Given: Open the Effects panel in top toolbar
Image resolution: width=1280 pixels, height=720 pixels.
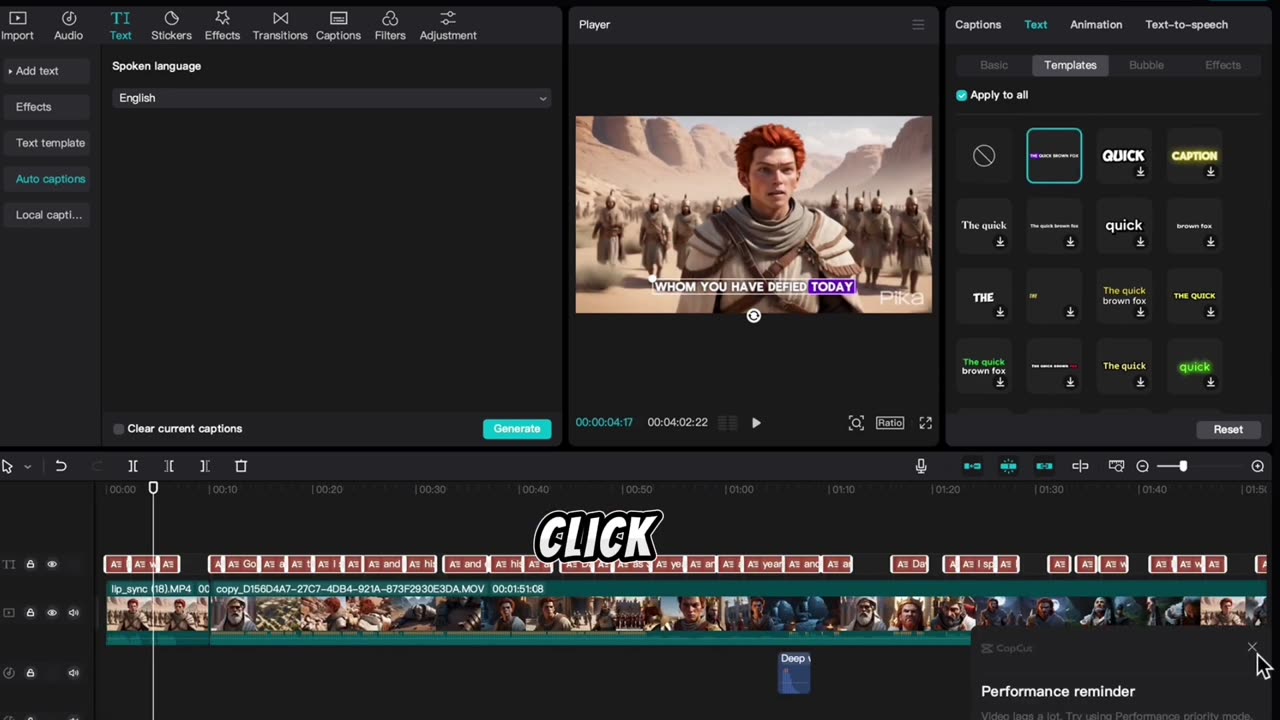Looking at the screenshot, I should pyautogui.click(x=222, y=25).
